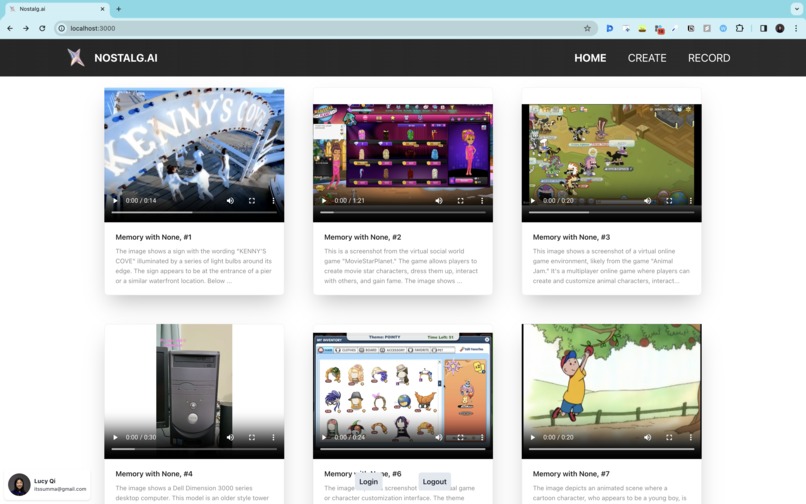Open more options on Memory #6 video

[x=482, y=437]
